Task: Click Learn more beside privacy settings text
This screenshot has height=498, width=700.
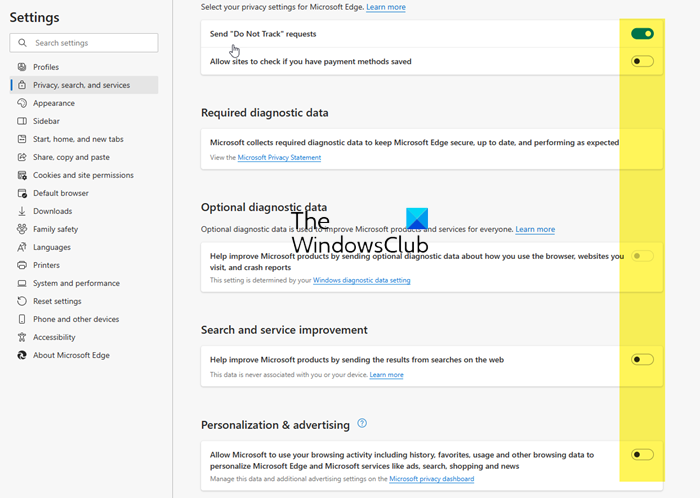Action: tap(386, 7)
